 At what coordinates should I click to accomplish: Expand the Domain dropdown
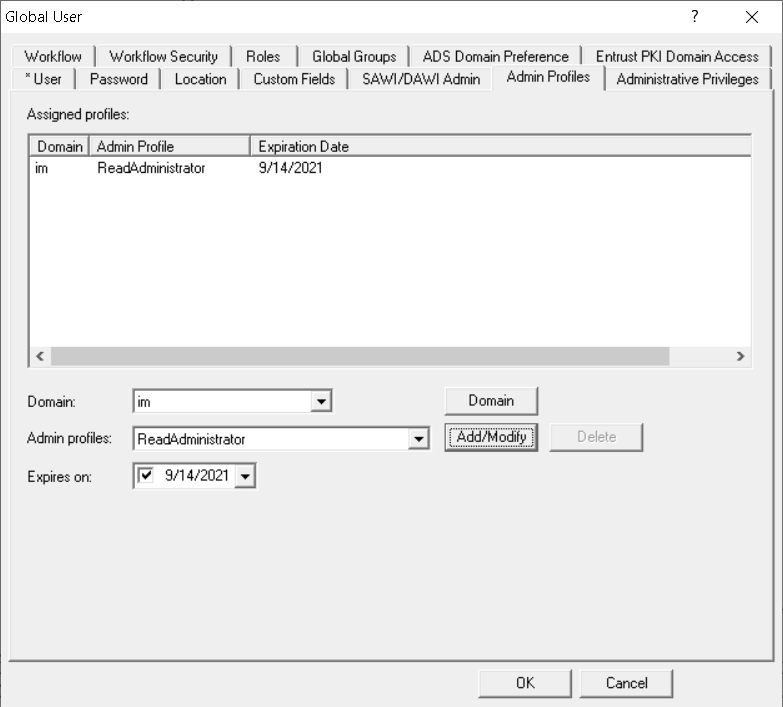pos(320,401)
